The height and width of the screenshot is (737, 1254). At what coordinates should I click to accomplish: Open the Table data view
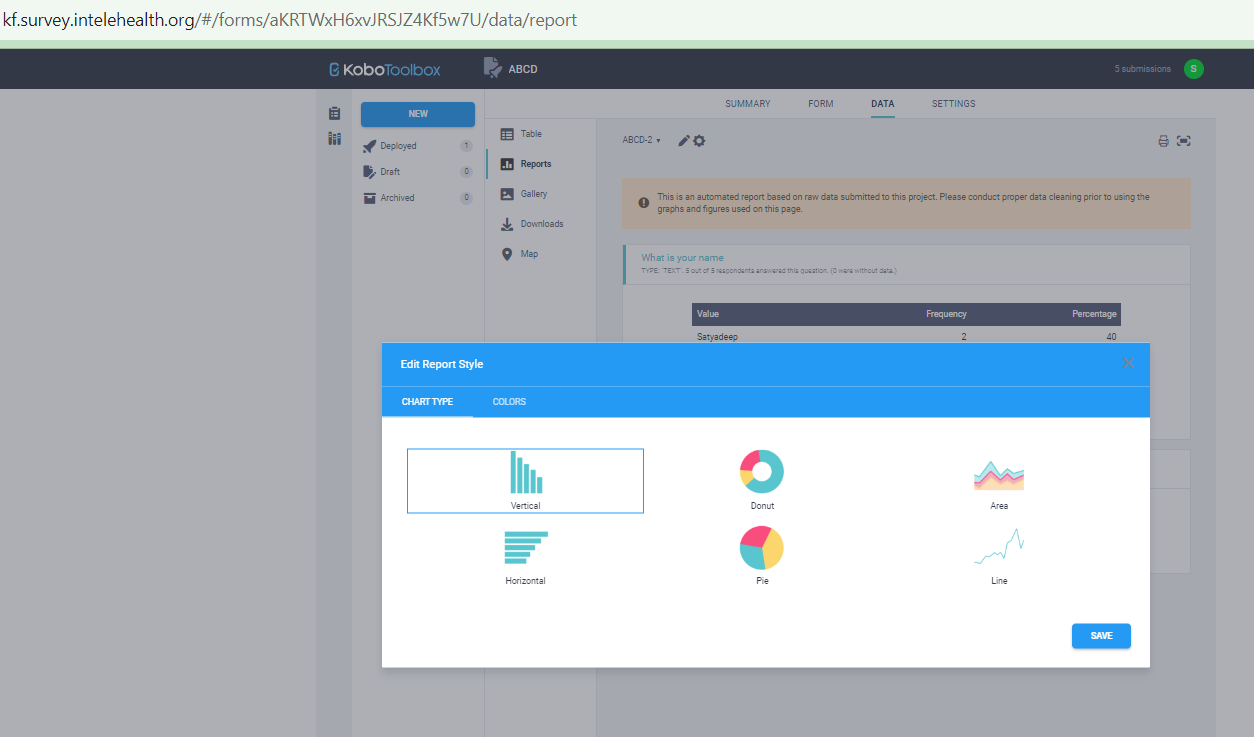coord(530,134)
